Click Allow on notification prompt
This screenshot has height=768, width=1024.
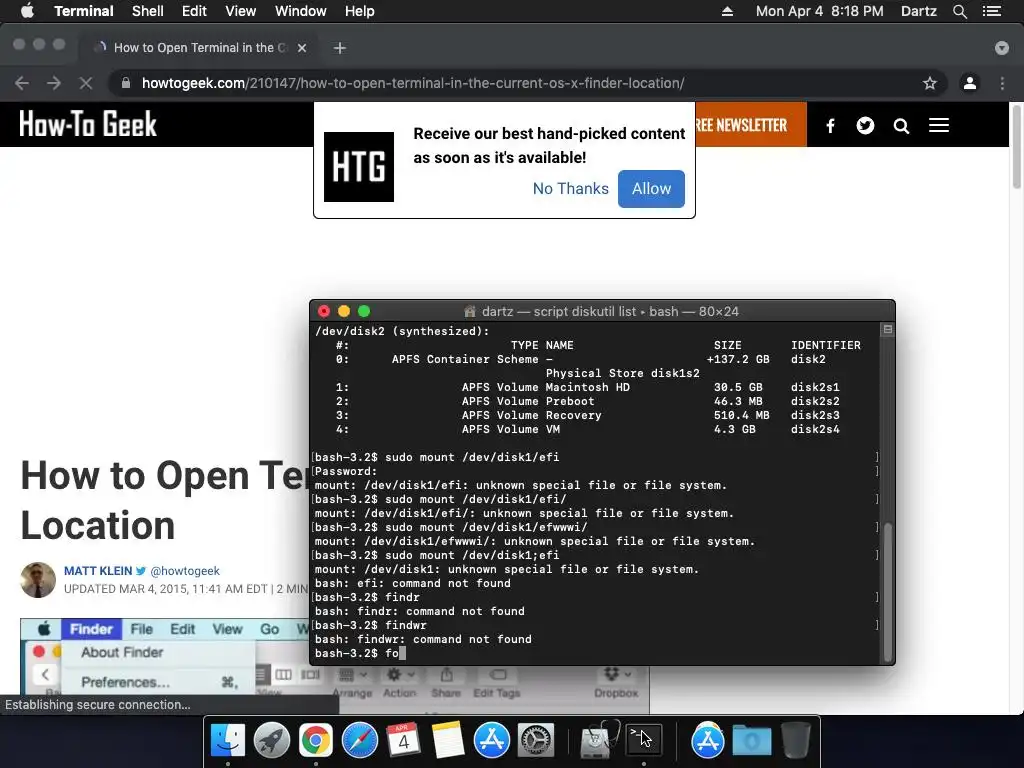coord(651,189)
